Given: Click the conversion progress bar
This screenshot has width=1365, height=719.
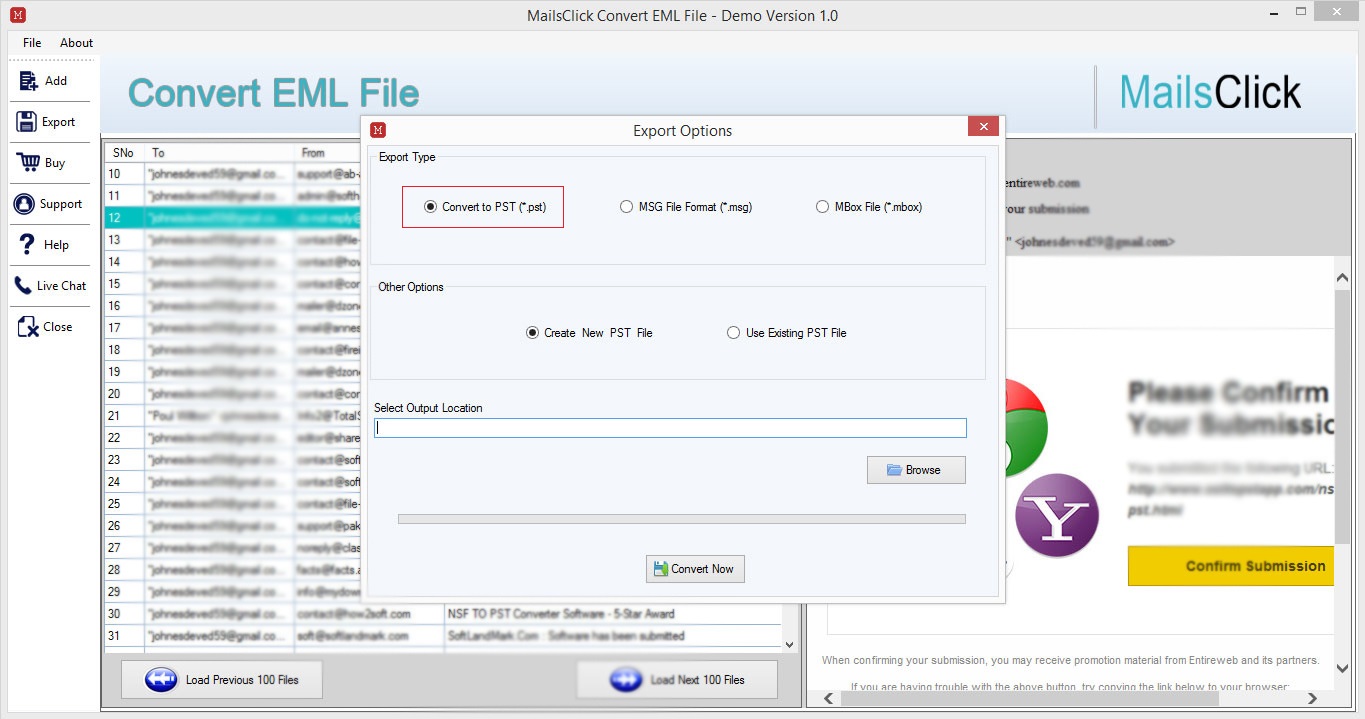Looking at the screenshot, I should (682, 519).
